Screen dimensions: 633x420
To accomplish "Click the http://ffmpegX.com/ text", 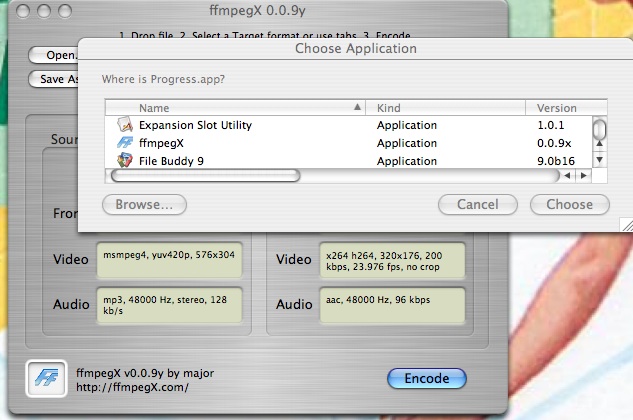I will click(x=132, y=387).
